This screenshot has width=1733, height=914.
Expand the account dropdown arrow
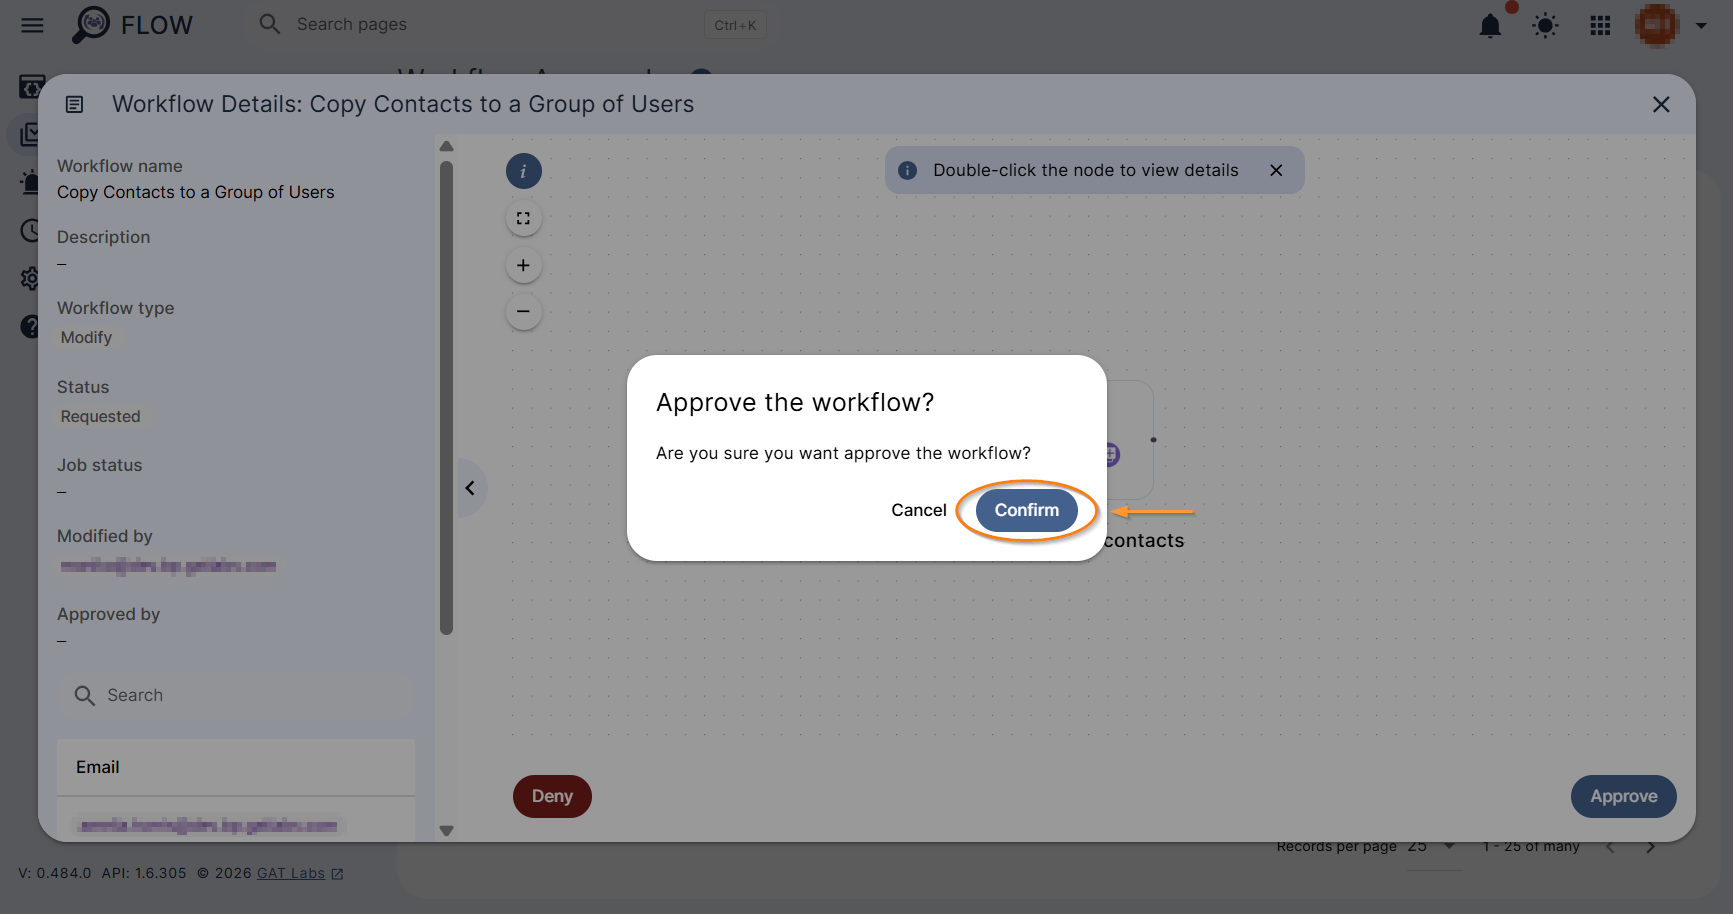pyautogui.click(x=1701, y=26)
